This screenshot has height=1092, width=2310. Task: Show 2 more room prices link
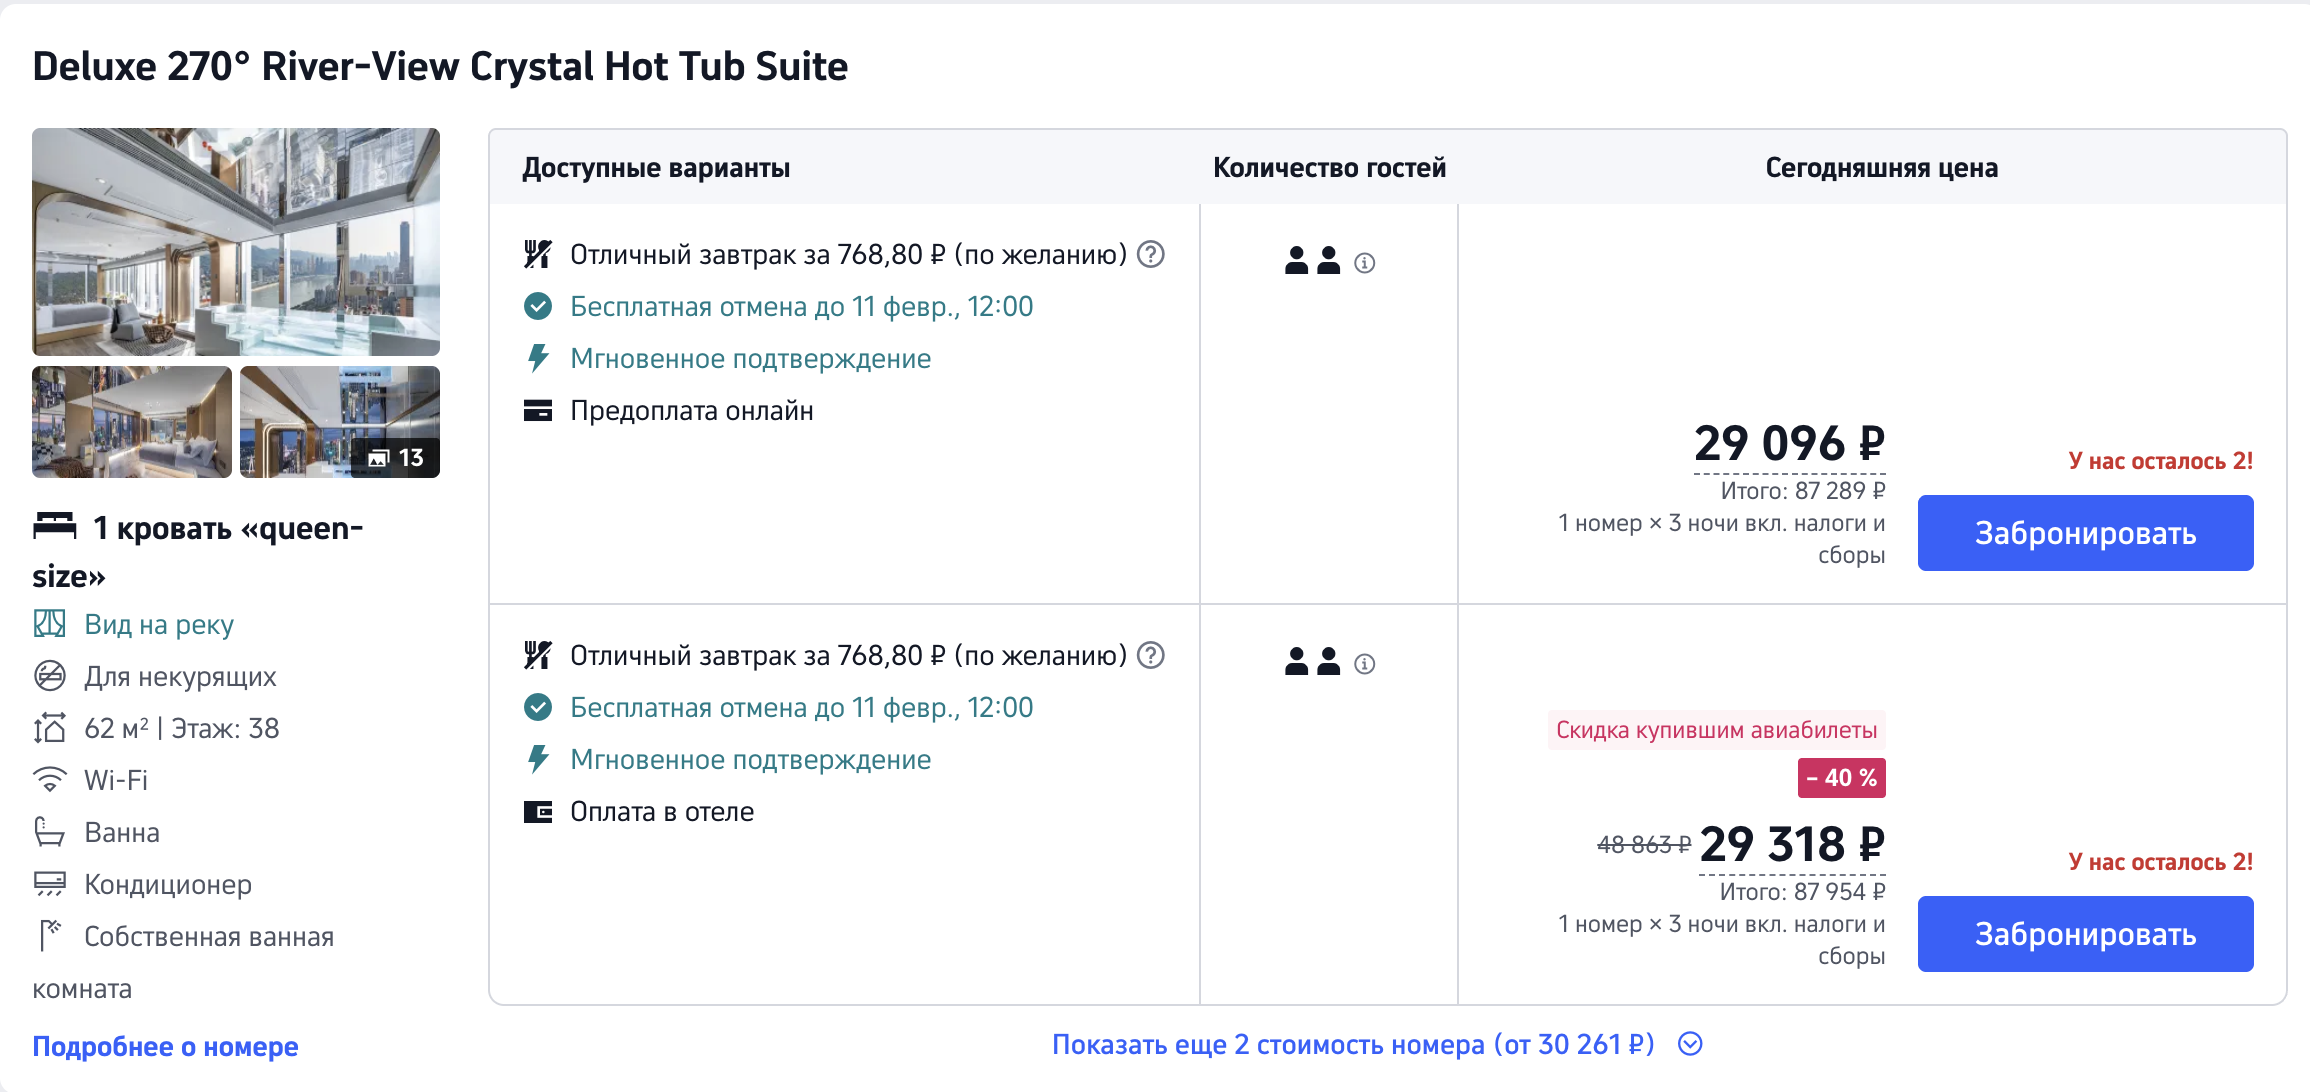coord(1352,1044)
